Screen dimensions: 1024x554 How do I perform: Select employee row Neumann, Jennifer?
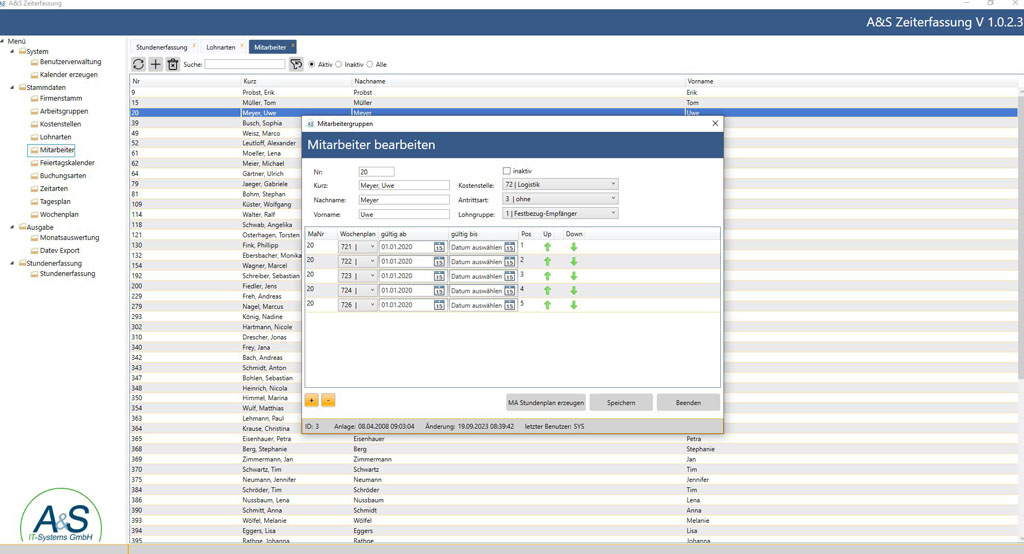(573, 480)
